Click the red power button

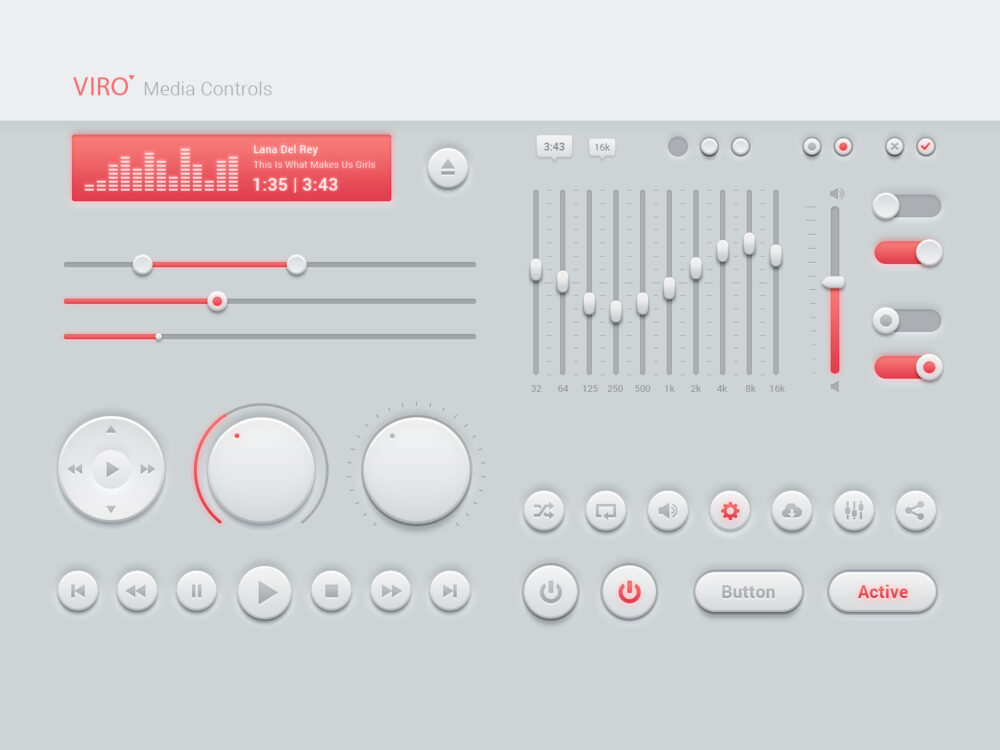[x=629, y=591]
